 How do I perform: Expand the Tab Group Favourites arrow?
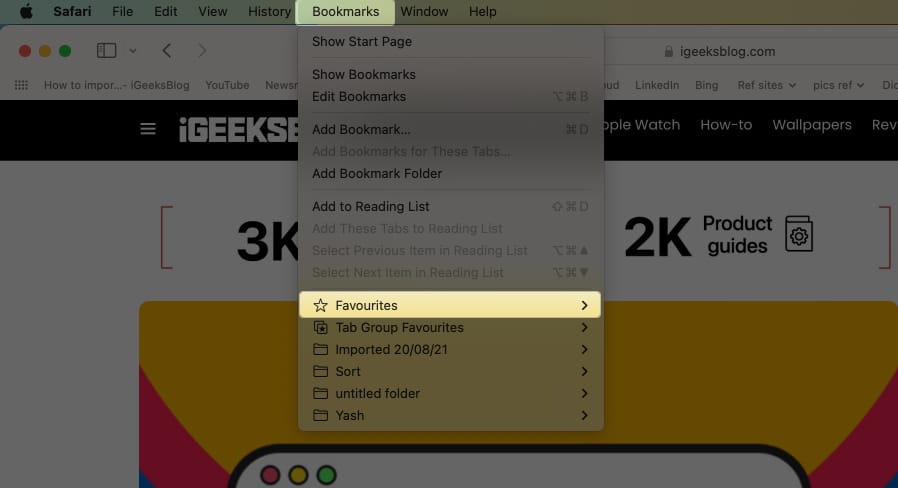tap(584, 328)
